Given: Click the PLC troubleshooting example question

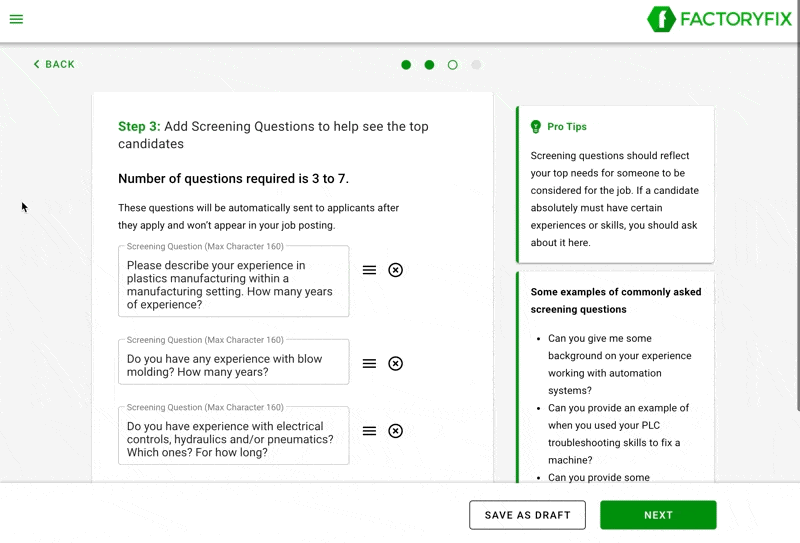Looking at the screenshot, I should point(618,434).
